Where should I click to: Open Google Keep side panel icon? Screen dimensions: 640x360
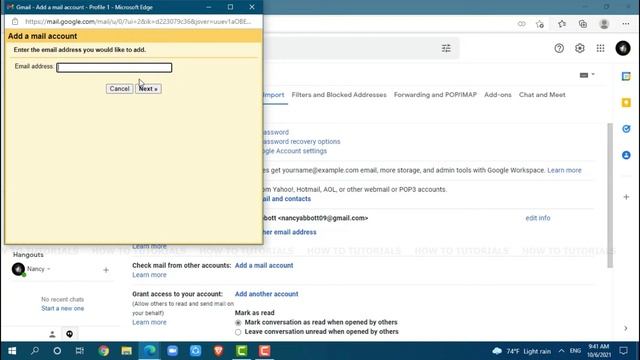pos(626,102)
